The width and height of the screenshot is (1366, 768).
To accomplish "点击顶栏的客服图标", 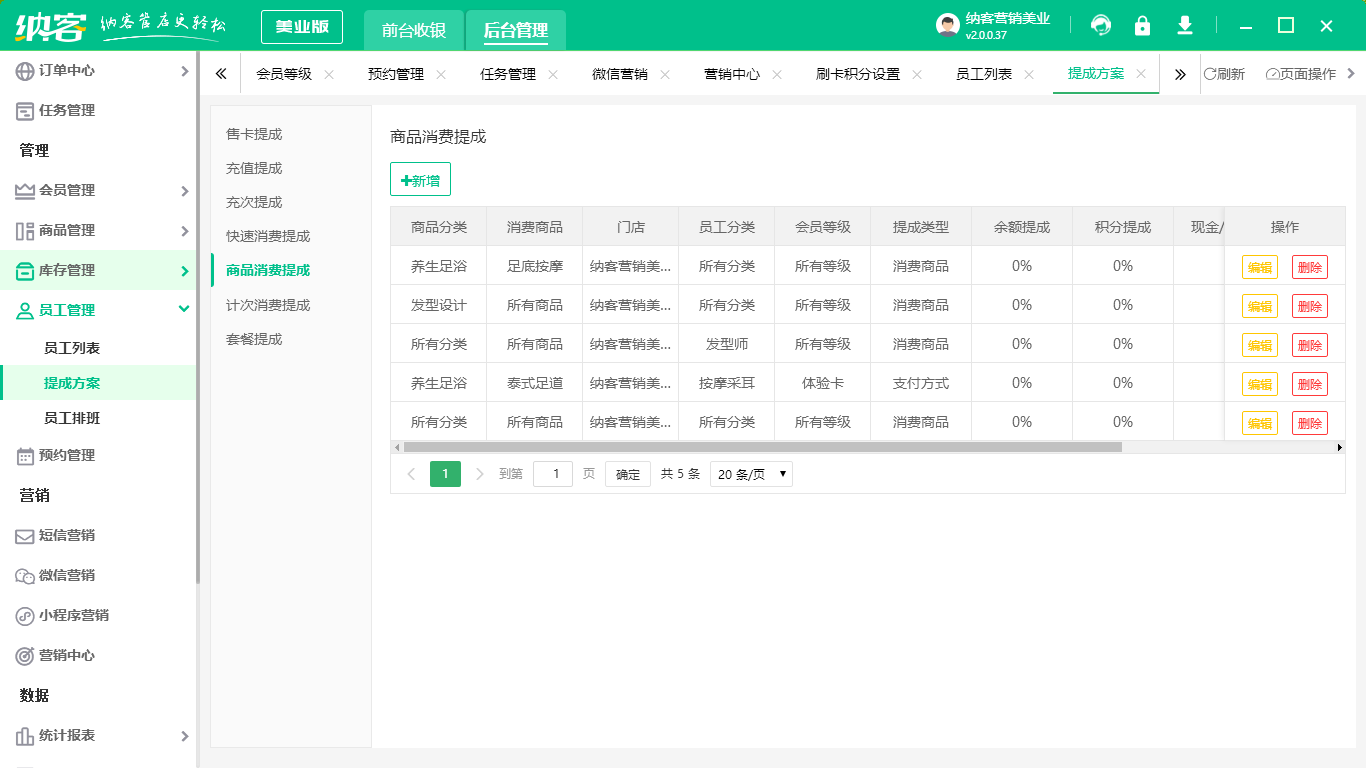I will (1102, 25).
